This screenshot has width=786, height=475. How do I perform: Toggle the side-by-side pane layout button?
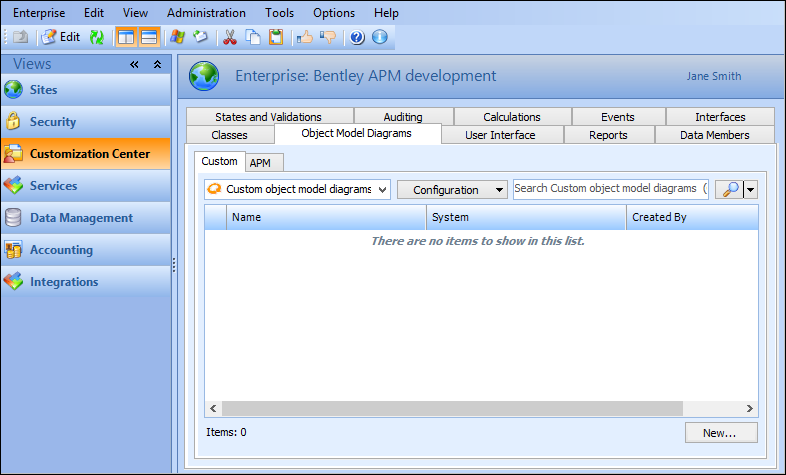(x=126, y=37)
